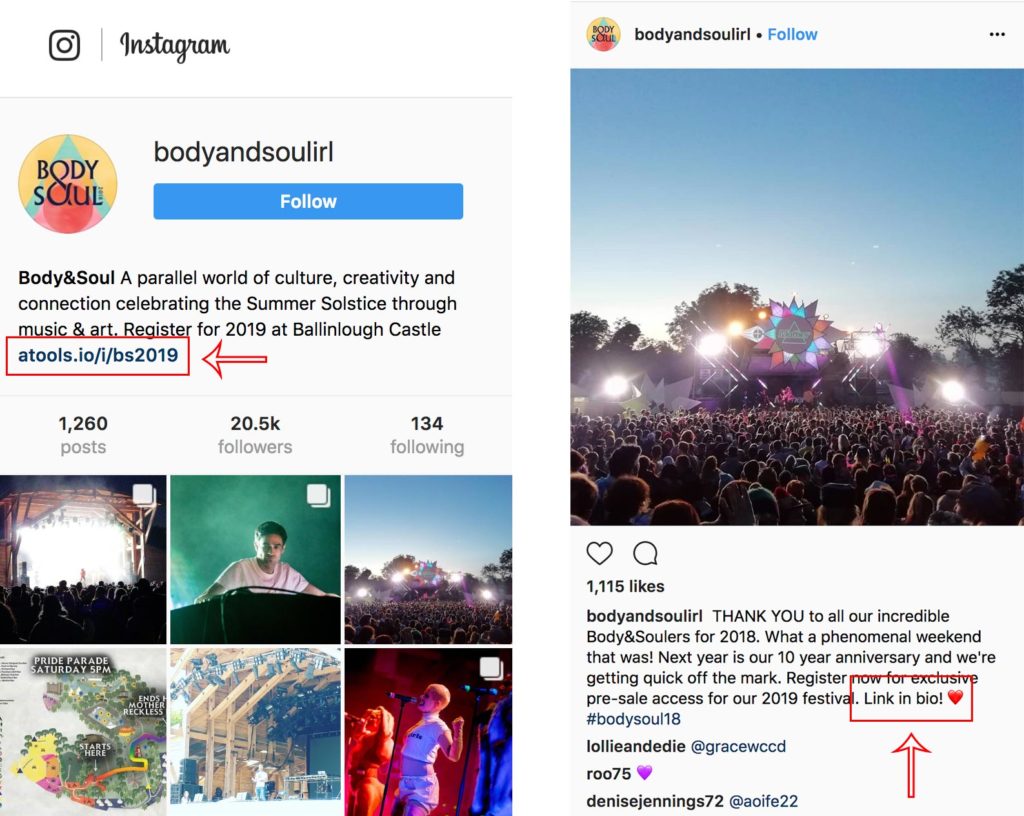This screenshot has height=816, width=1024.
Task: Click the bodyandsoulirl username in post header
Action: (690, 34)
